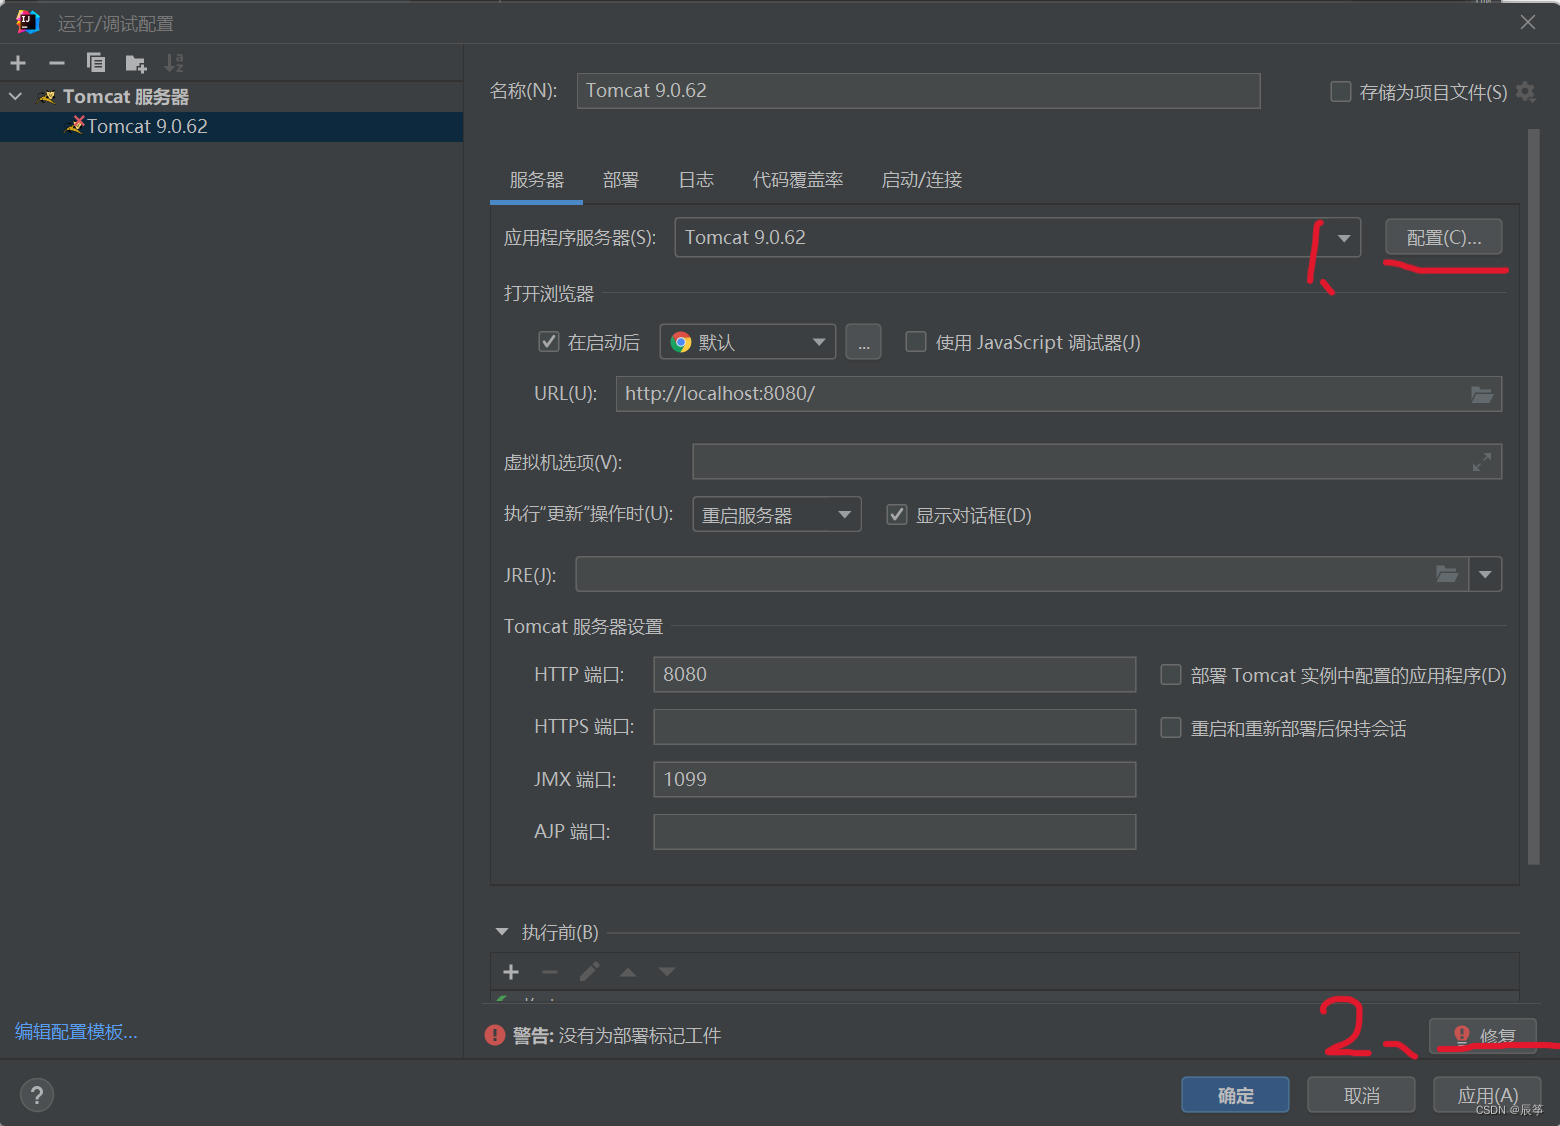The height and width of the screenshot is (1126, 1560).
Task: Enable 部署 Tomcat 实例中配置的应用程序 checkbox
Action: pos(1171,675)
